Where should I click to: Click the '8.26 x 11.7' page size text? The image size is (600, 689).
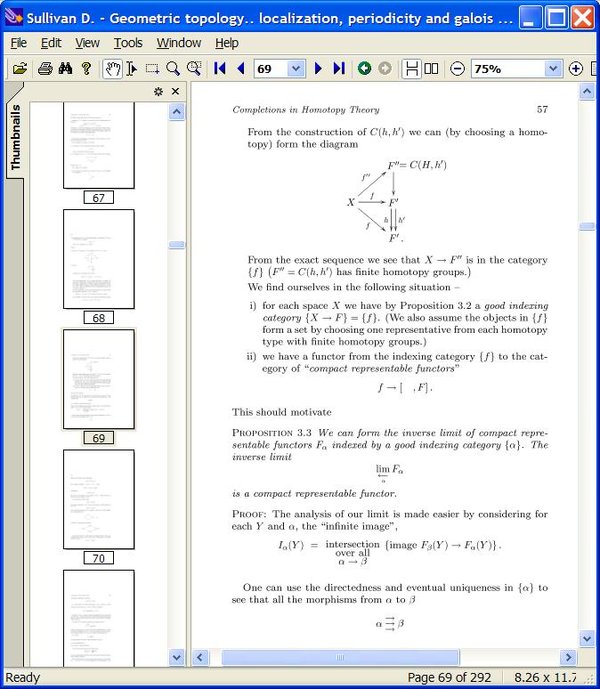click(x=545, y=678)
